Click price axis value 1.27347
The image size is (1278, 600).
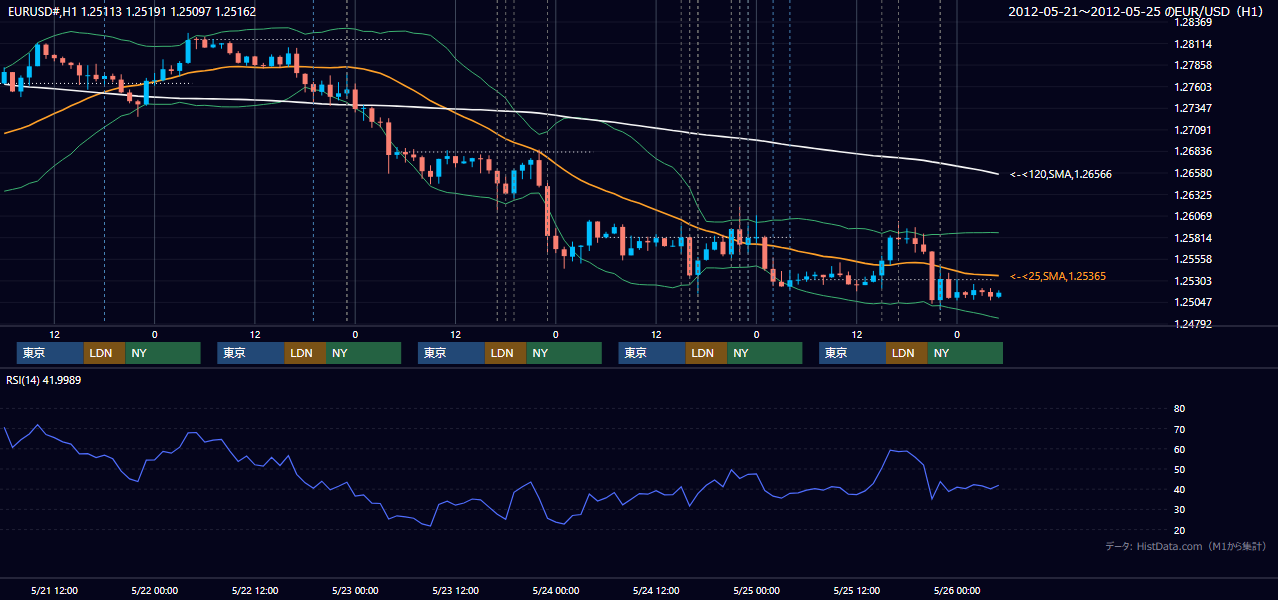point(1192,108)
